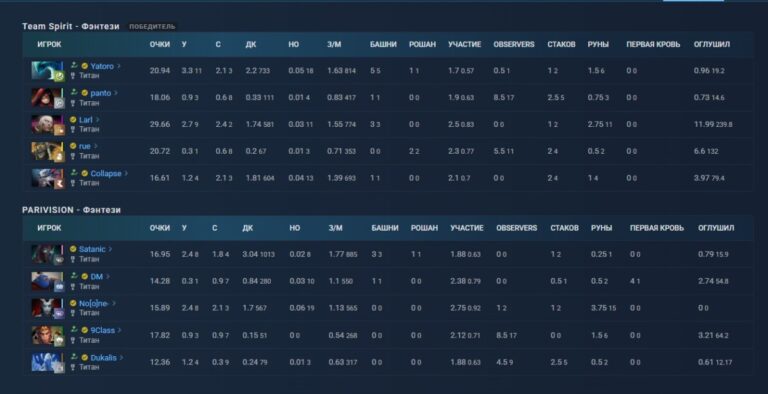
Task: Click the grey role badge on panto's hero portrait
Action: (59, 103)
